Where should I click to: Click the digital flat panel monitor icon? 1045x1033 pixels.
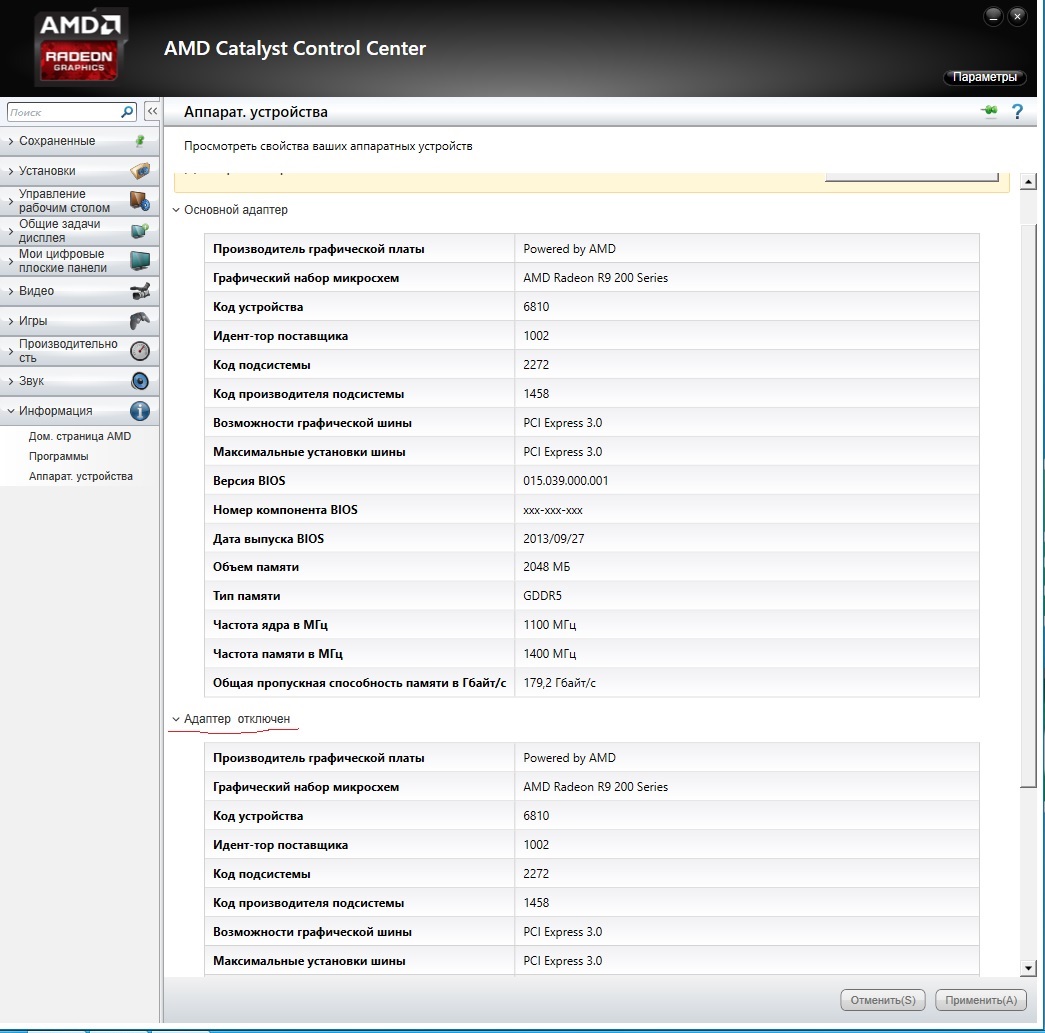tap(140, 261)
